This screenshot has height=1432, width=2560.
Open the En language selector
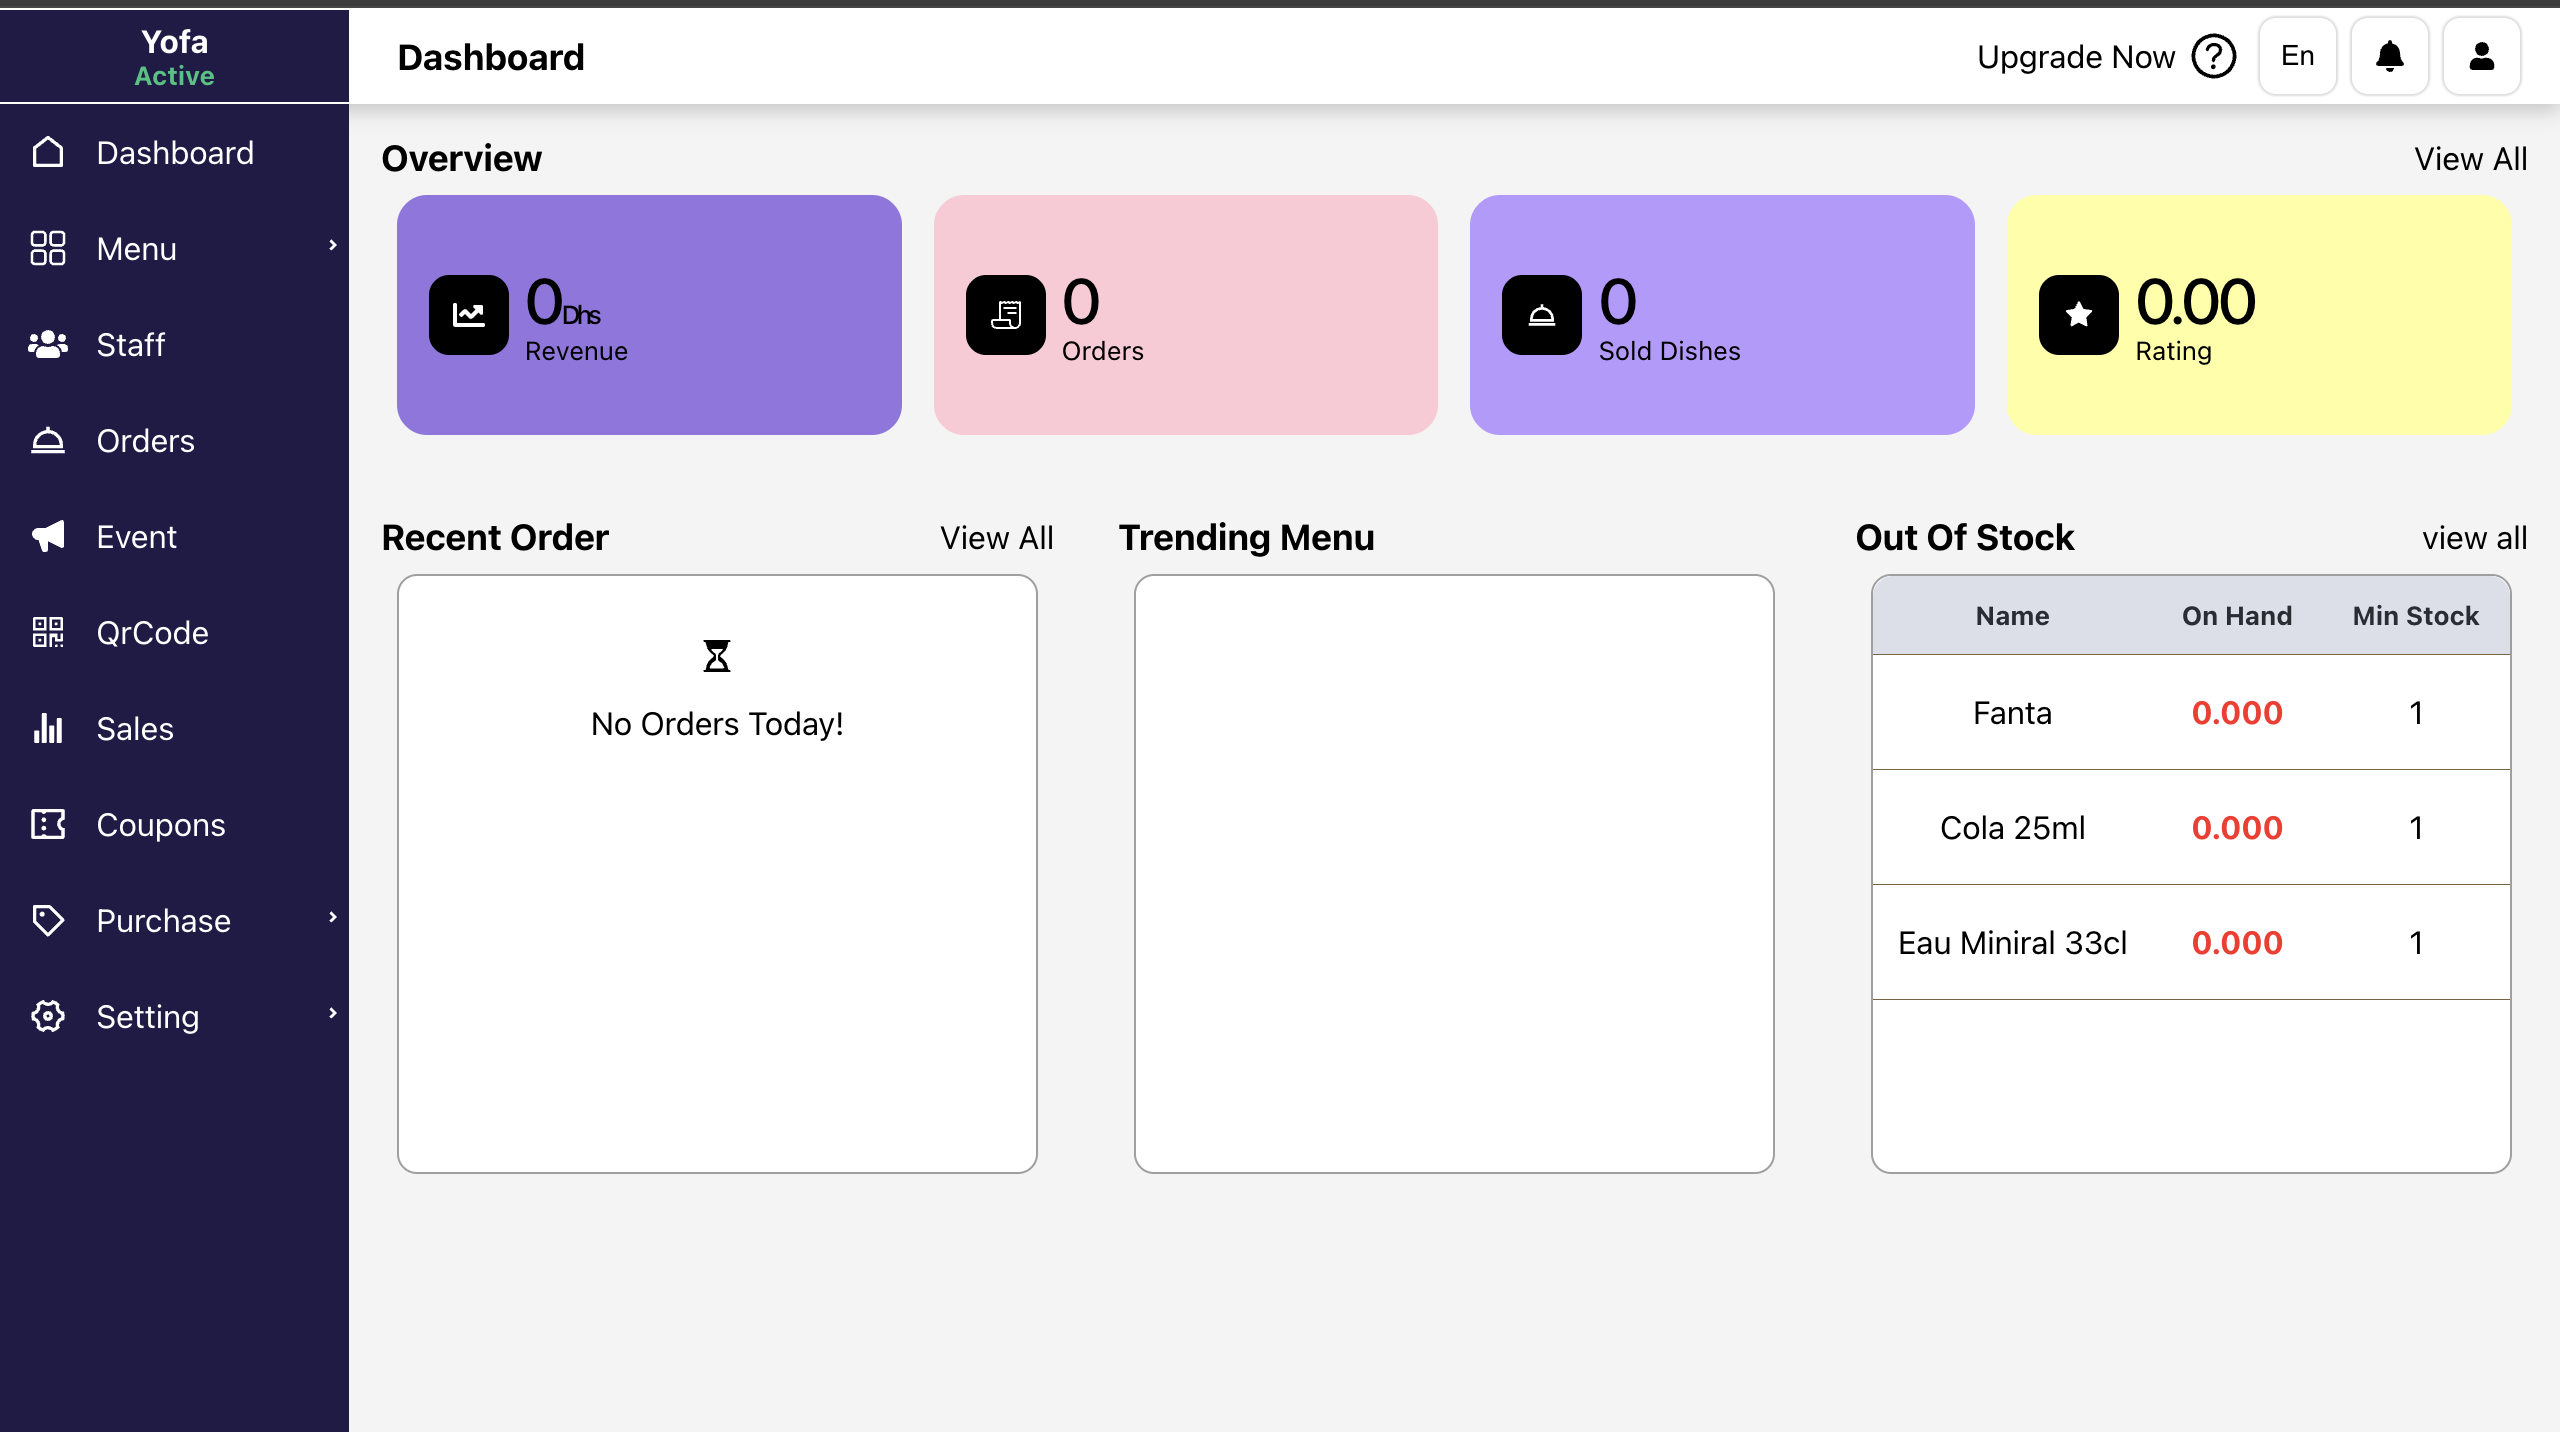2297,57
